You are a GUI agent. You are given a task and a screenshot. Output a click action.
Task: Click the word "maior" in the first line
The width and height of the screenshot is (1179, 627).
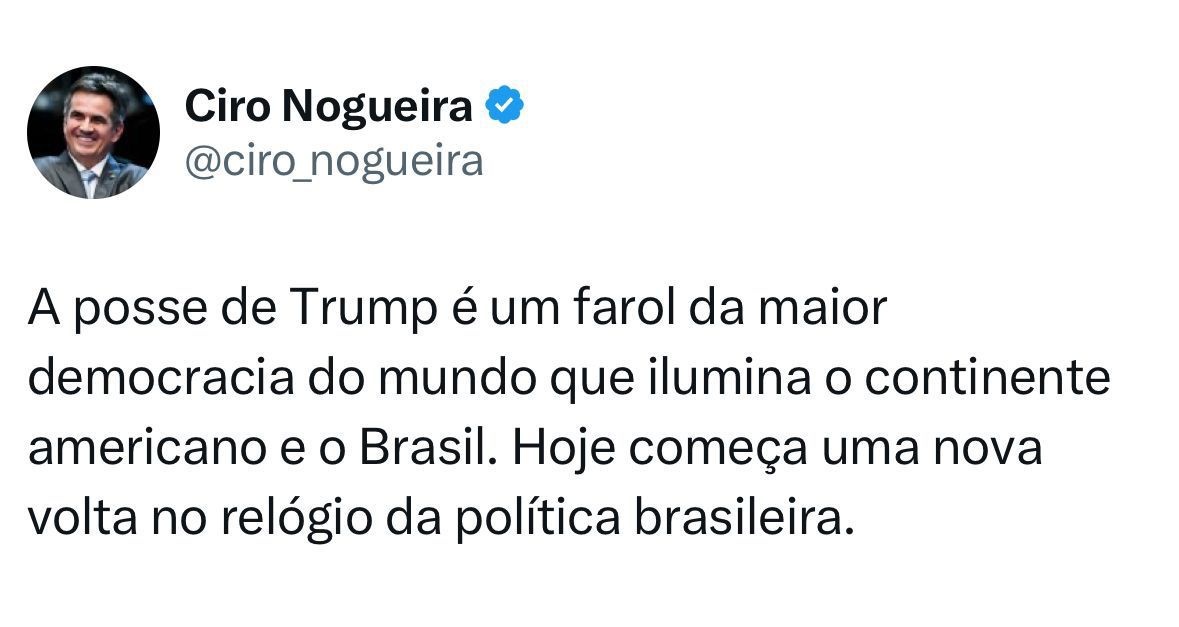[823, 307]
